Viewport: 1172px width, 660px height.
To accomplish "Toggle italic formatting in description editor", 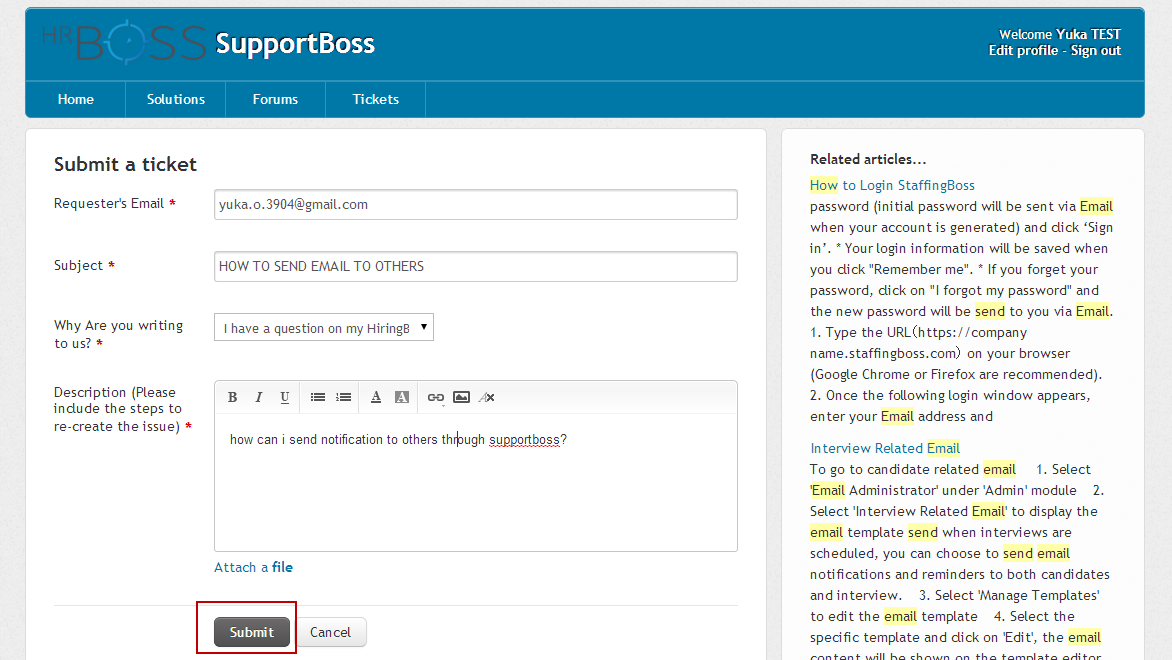I will tap(259, 397).
